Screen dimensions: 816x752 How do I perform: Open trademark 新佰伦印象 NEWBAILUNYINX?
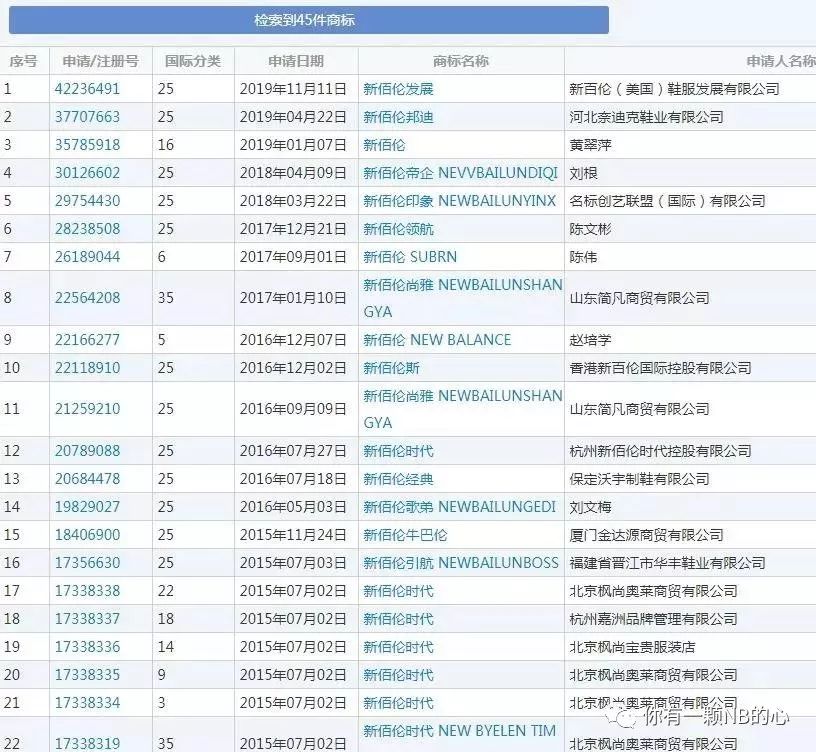coord(460,201)
